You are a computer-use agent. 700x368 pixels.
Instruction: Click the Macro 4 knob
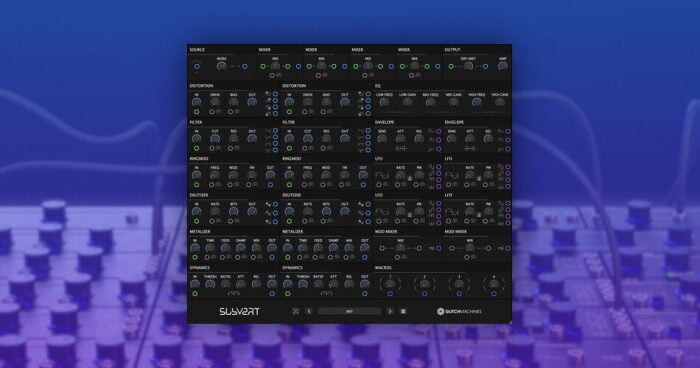pos(494,284)
